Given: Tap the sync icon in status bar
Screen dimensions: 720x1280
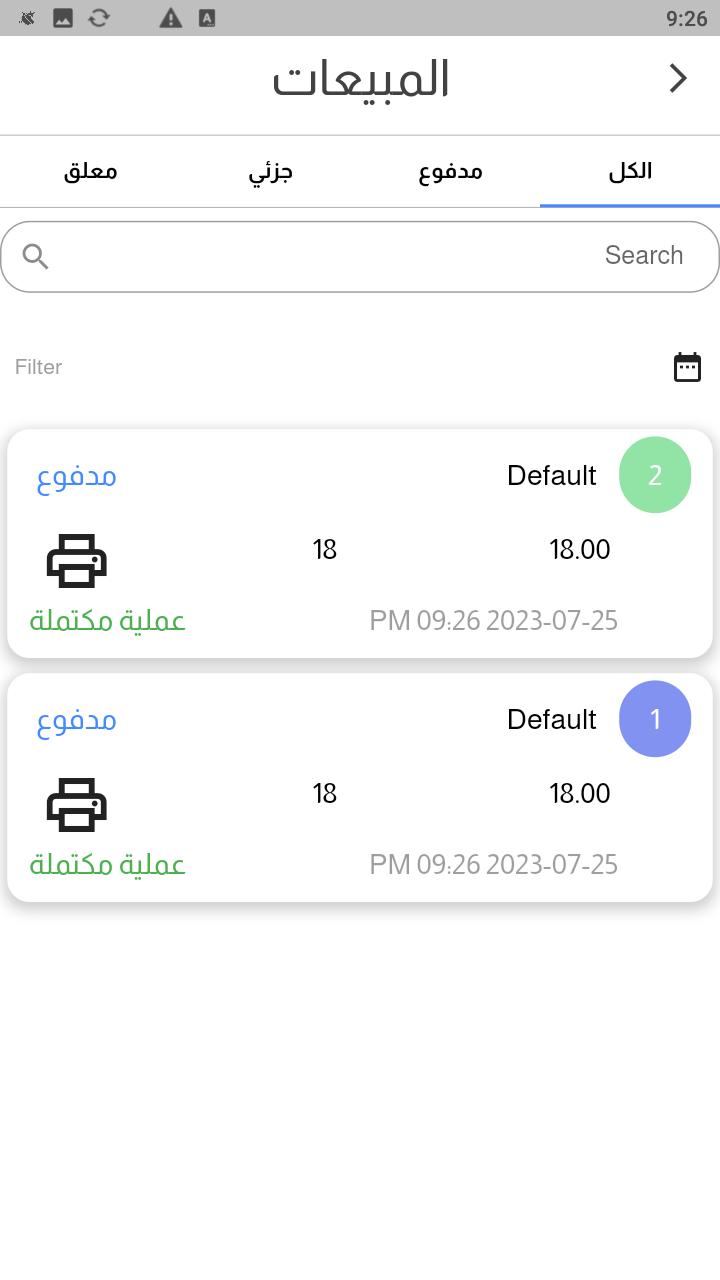Looking at the screenshot, I should coord(99,18).
